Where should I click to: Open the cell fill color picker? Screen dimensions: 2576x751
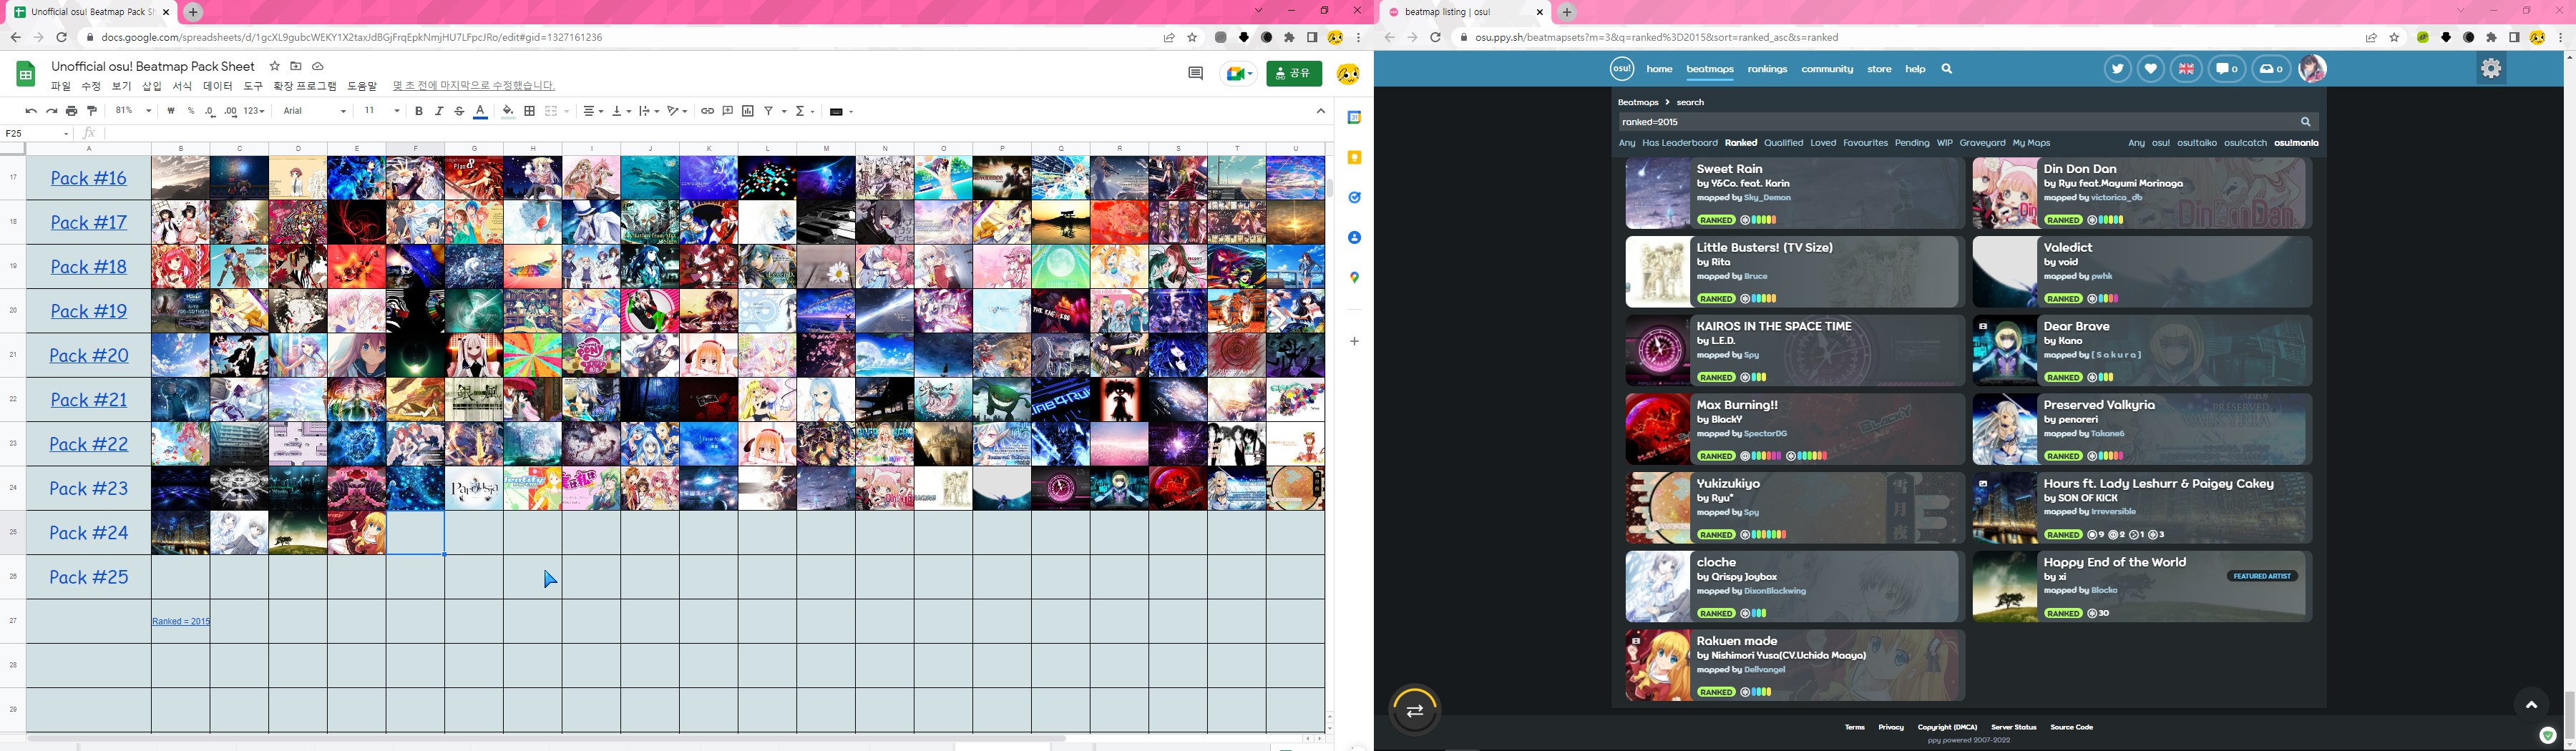pyautogui.click(x=508, y=111)
